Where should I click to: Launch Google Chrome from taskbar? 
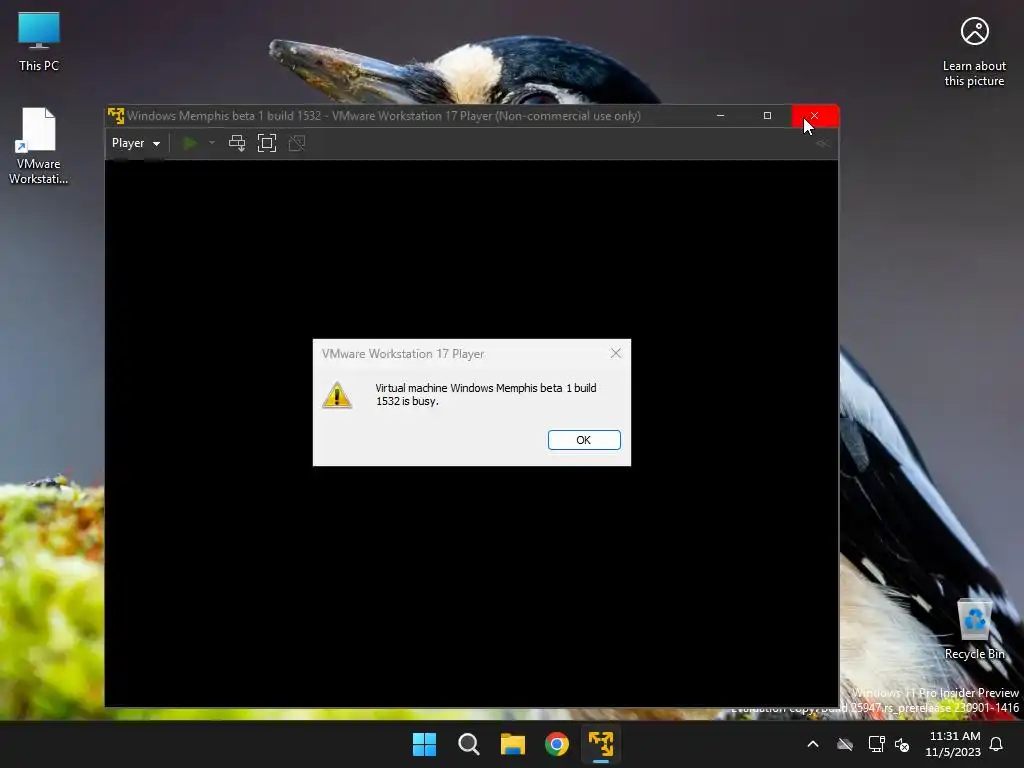pos(557,744)
